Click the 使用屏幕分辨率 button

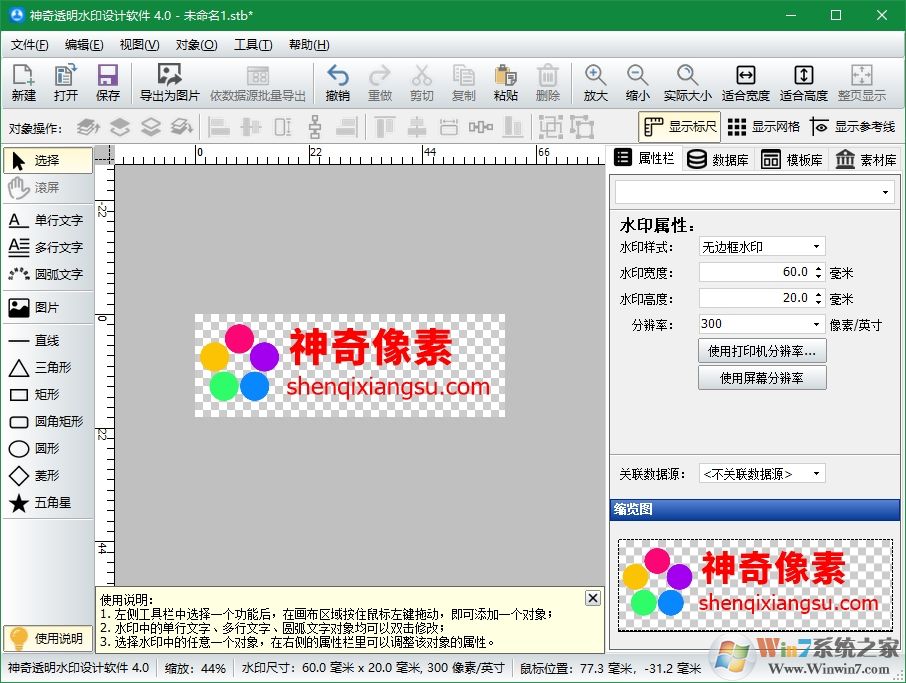tap(762, 378)
